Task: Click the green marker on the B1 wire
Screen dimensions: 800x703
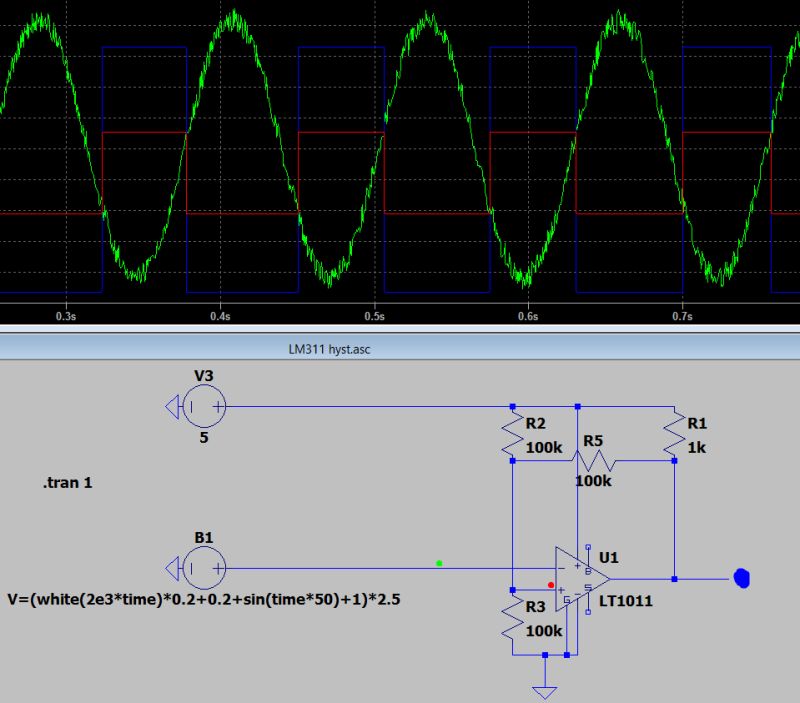Action: click(437, 564)
